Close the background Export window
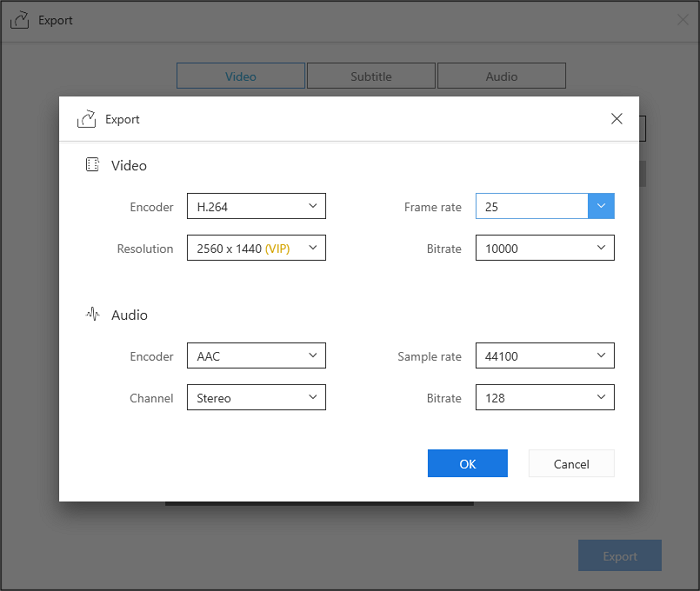The width and height of the screenshot is (700, 591). tap(683, 20)
